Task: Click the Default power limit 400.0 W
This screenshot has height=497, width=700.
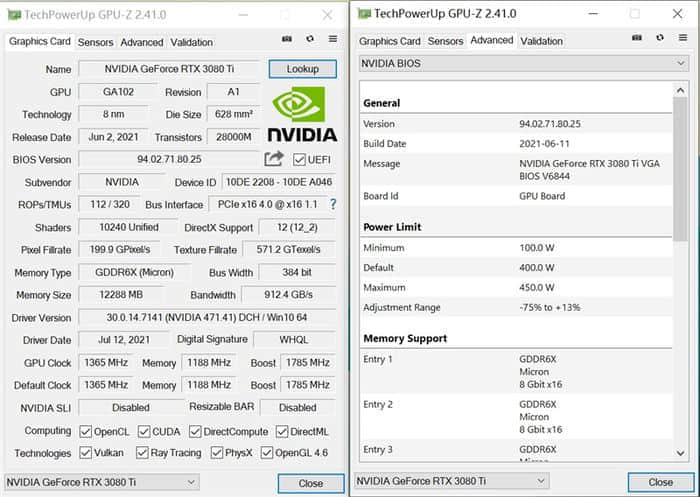Action: (x=537, y=268)
